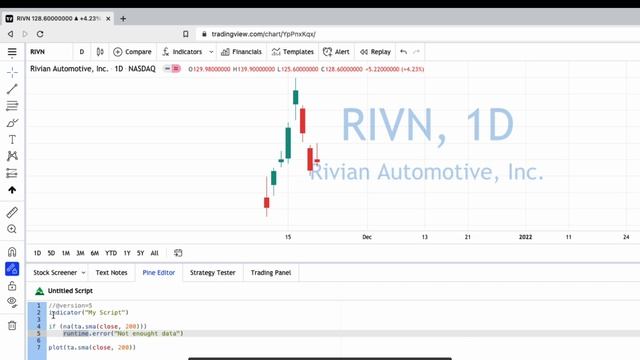Lock all drawing tools
This screenshot has height=360, width=640.
click(x=12, y=286)
